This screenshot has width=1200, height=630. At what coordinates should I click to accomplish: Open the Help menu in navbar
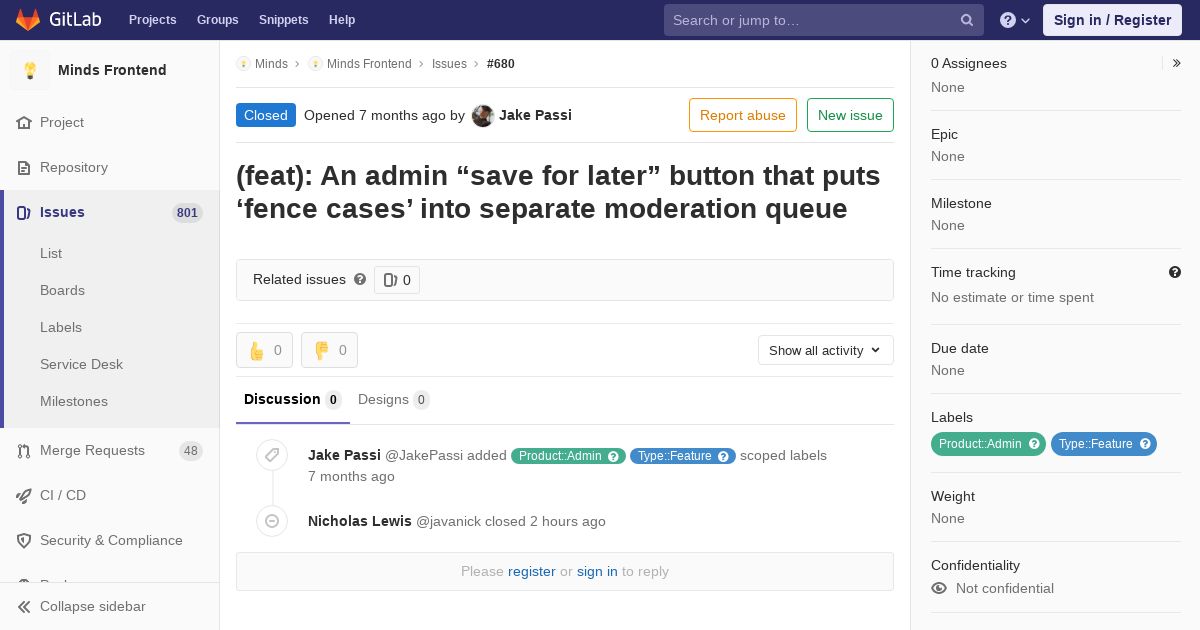(x=342, y=20)
